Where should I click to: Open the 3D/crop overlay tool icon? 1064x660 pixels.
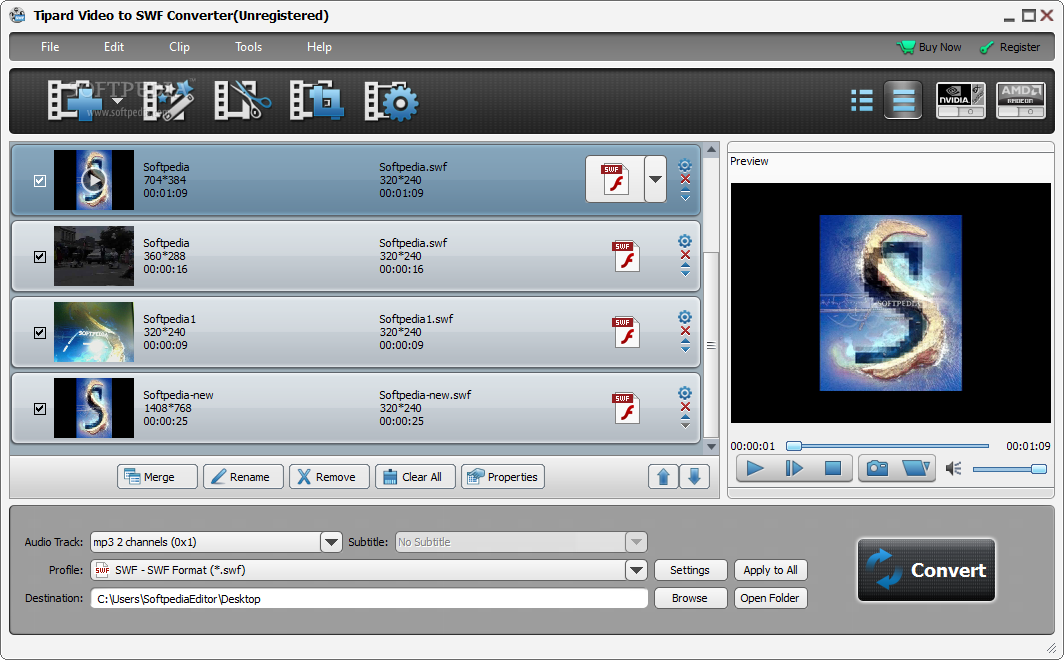coord(316,101)
